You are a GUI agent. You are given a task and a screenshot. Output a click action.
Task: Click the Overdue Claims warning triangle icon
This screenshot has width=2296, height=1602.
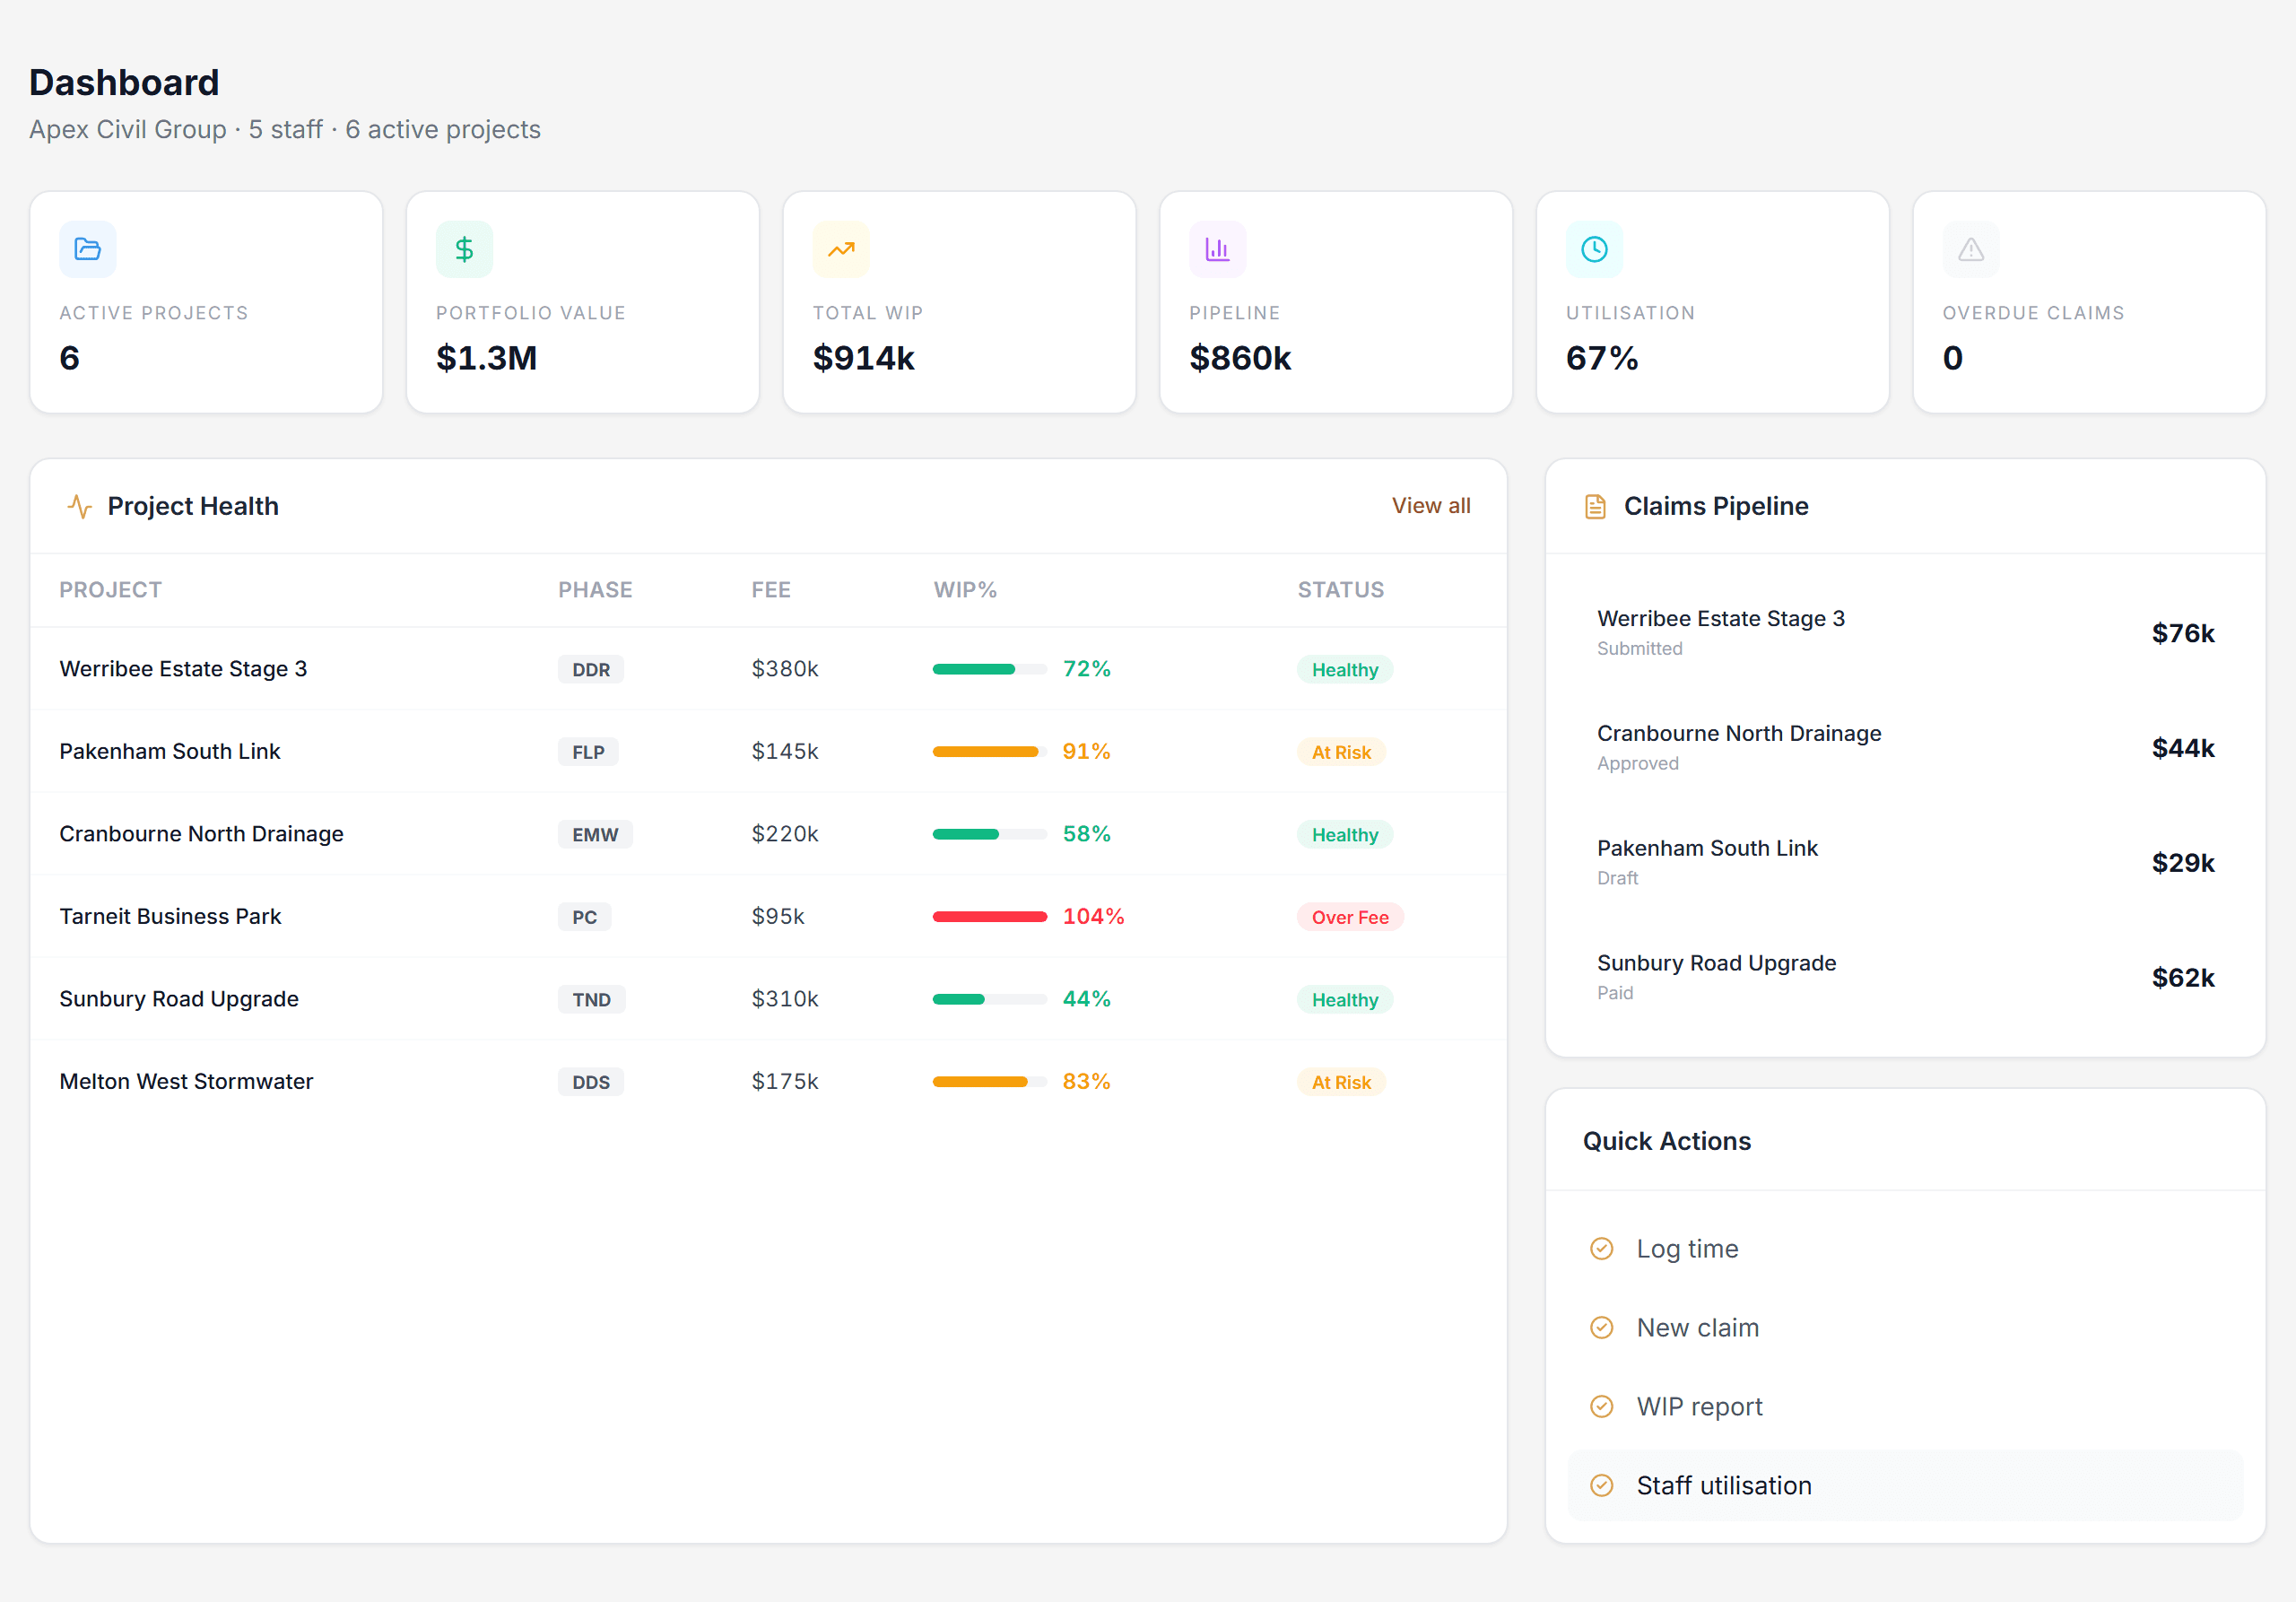click(x=1971, y=249)
